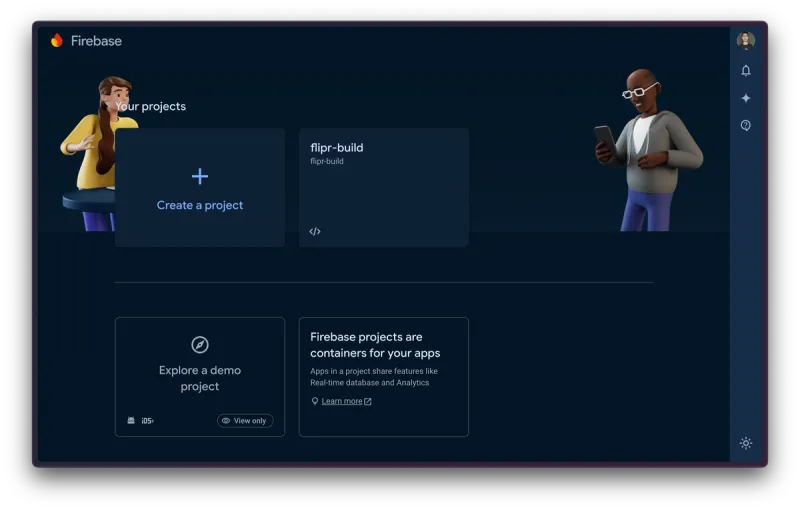
Task: Click the web app code icon on flipr-build
Action: point(315,232)
